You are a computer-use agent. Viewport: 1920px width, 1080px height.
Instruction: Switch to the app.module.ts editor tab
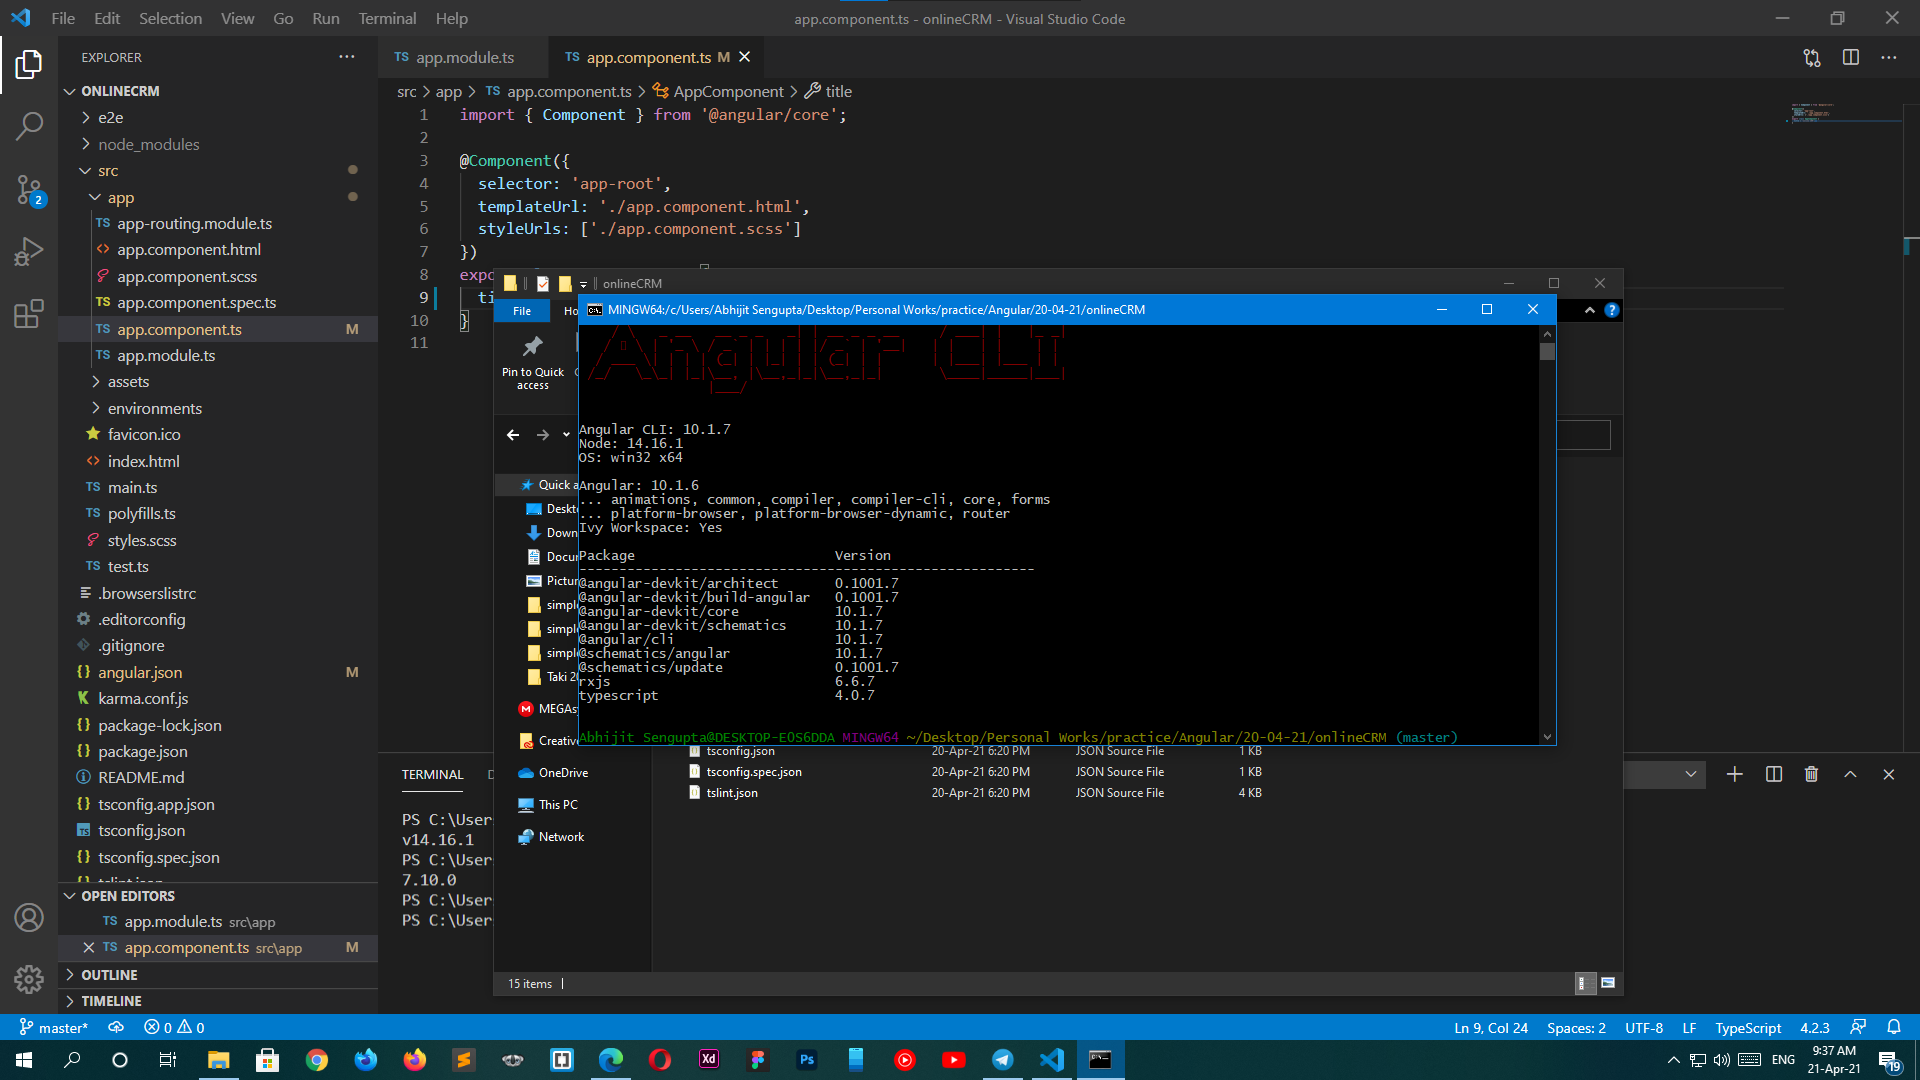pyautogui.click(x=463, y=58)
